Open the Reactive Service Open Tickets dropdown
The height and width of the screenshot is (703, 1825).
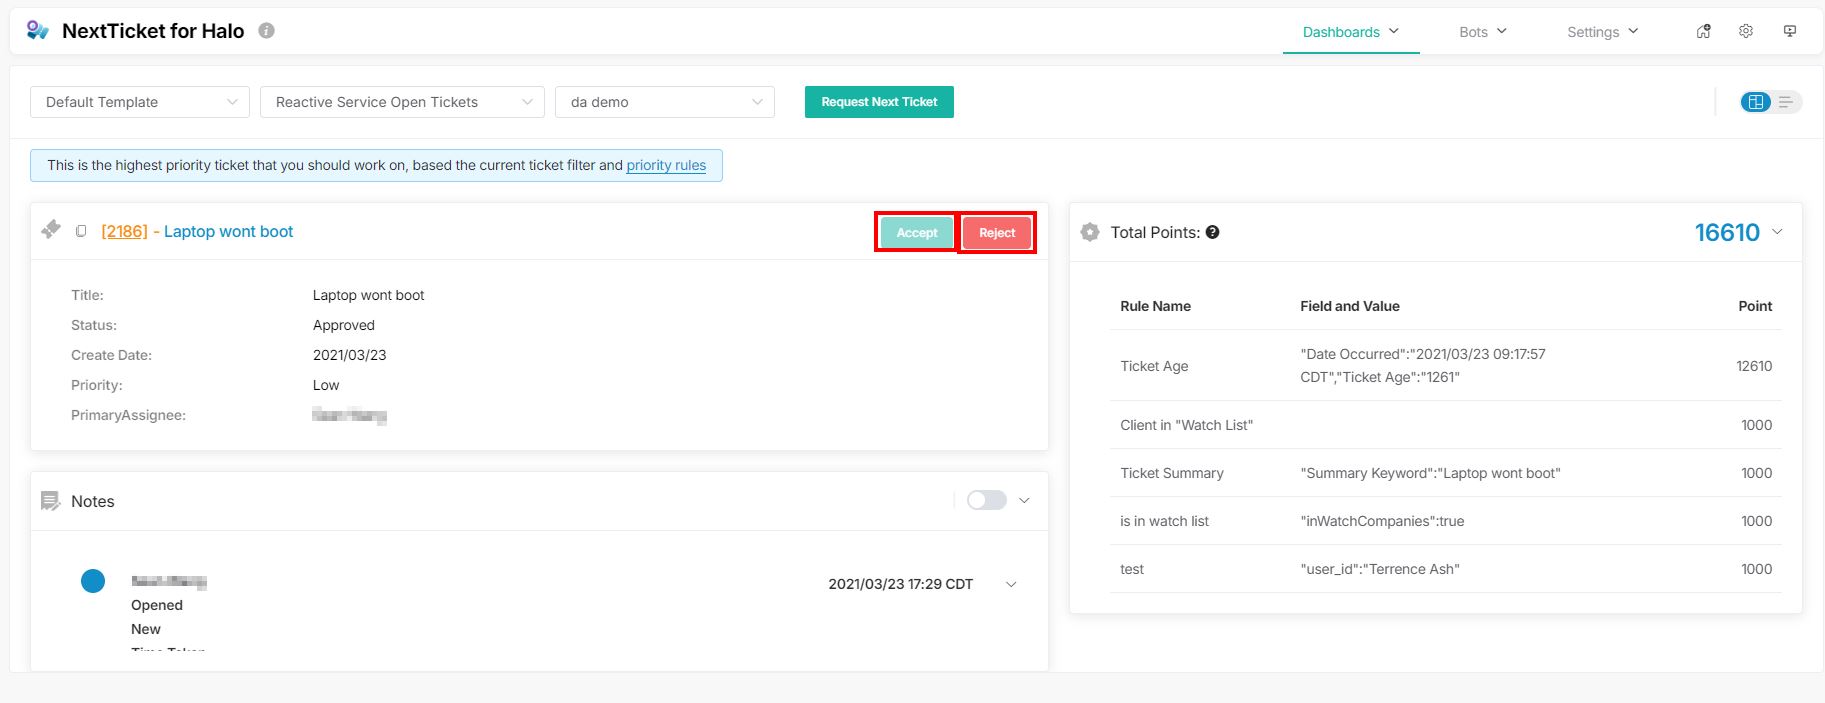point(402,102)
